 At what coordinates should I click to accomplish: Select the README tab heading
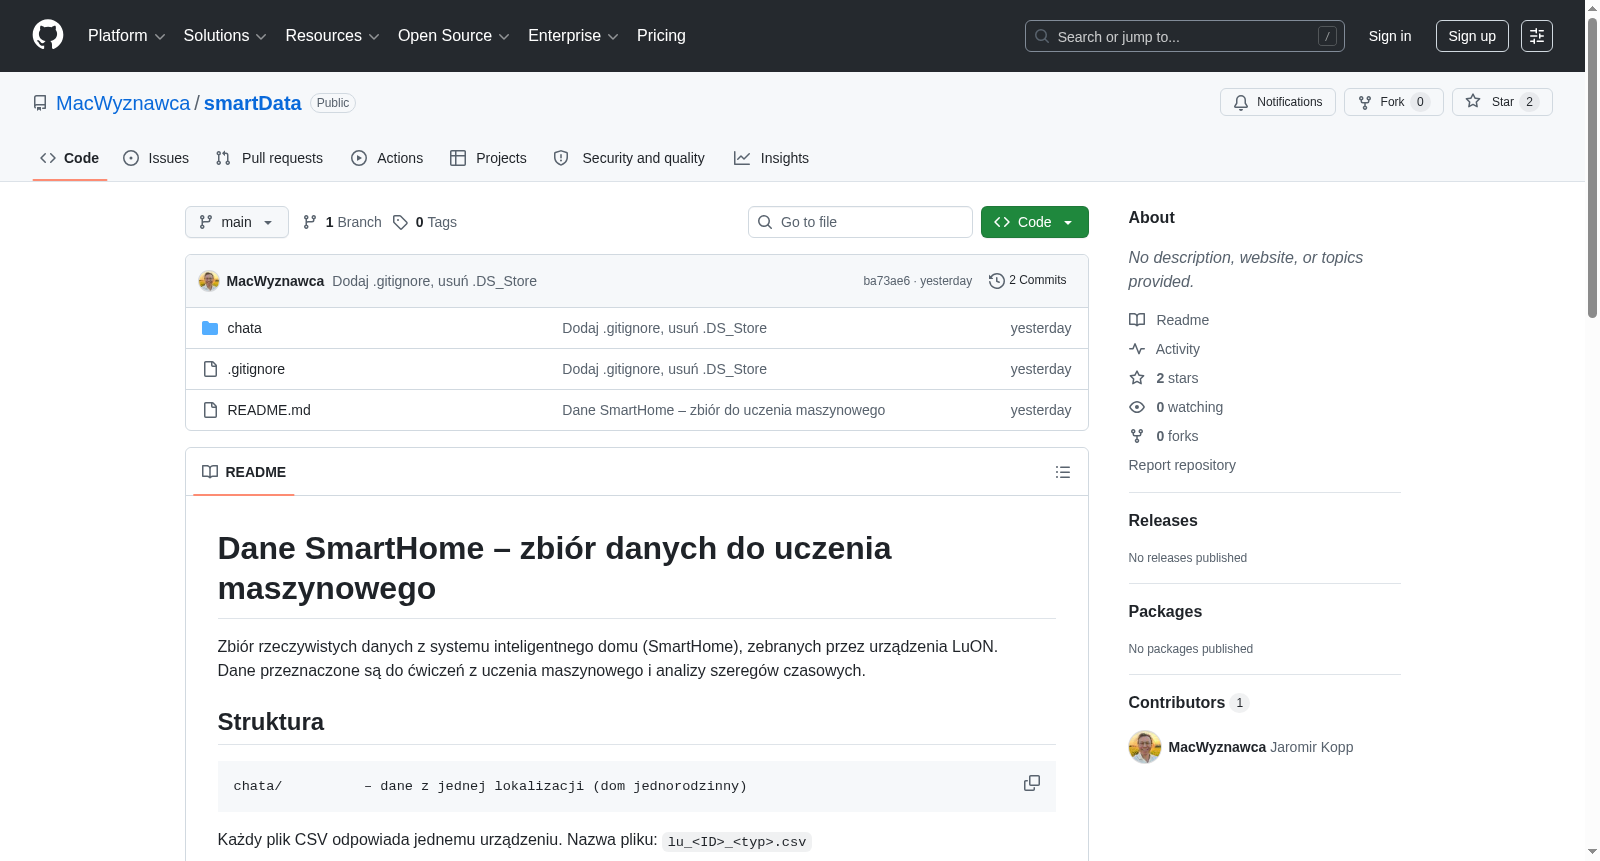pos(244,472)
